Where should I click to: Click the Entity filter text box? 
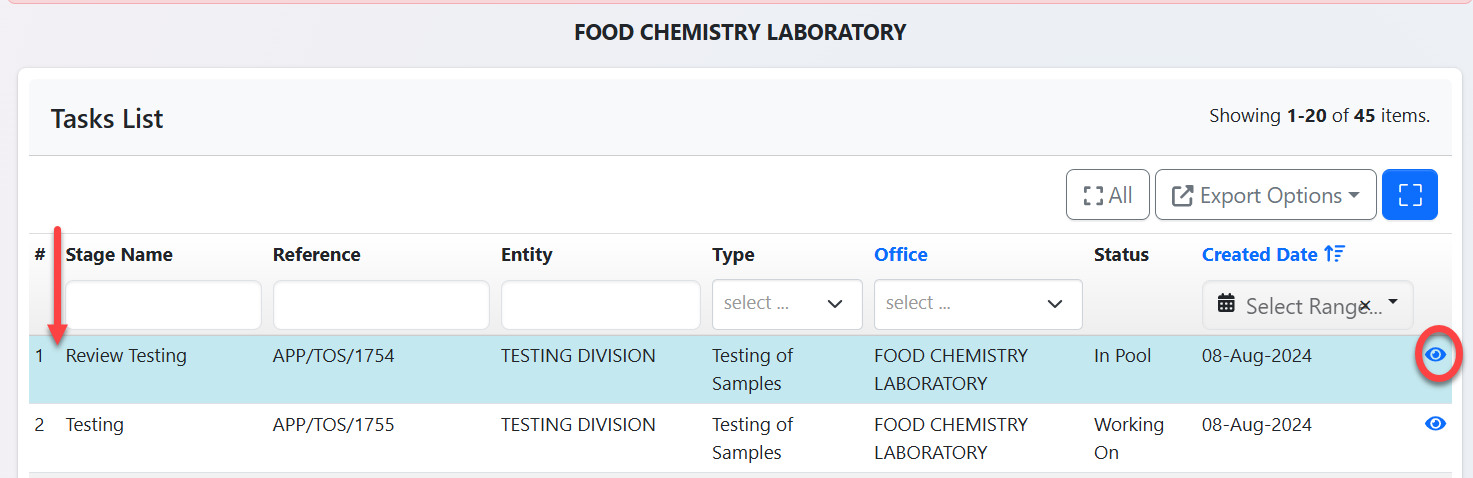[600, 305]
